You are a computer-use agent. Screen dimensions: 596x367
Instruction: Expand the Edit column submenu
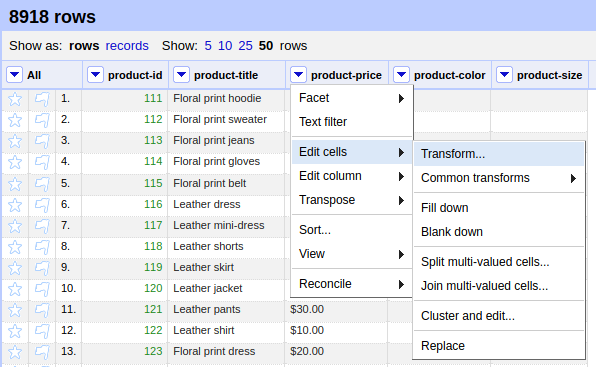352,176
